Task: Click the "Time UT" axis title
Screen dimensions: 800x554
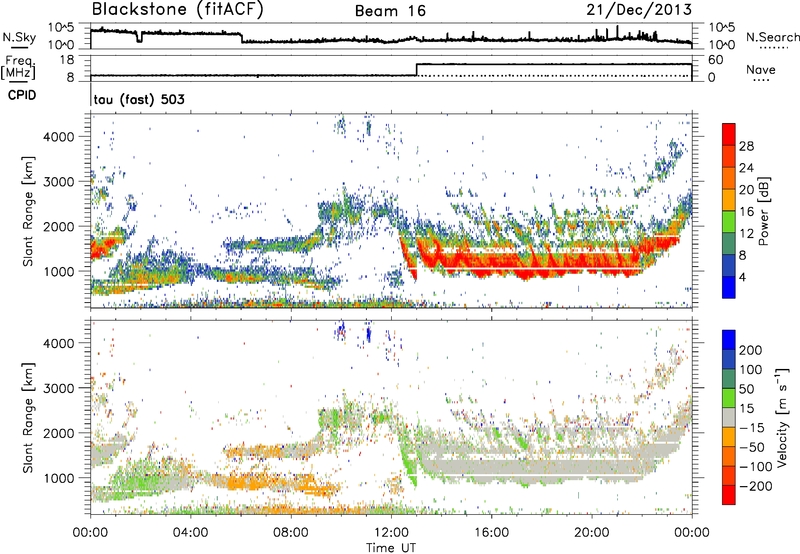Action: (391, 548)
